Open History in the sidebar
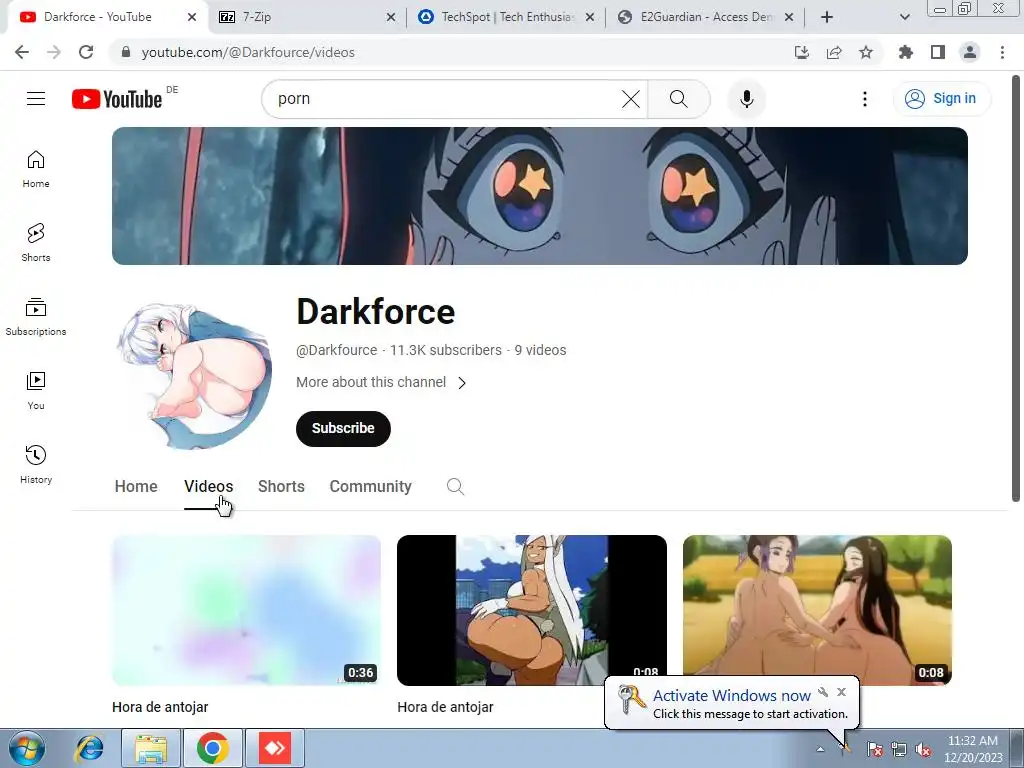 coord(36,464)
